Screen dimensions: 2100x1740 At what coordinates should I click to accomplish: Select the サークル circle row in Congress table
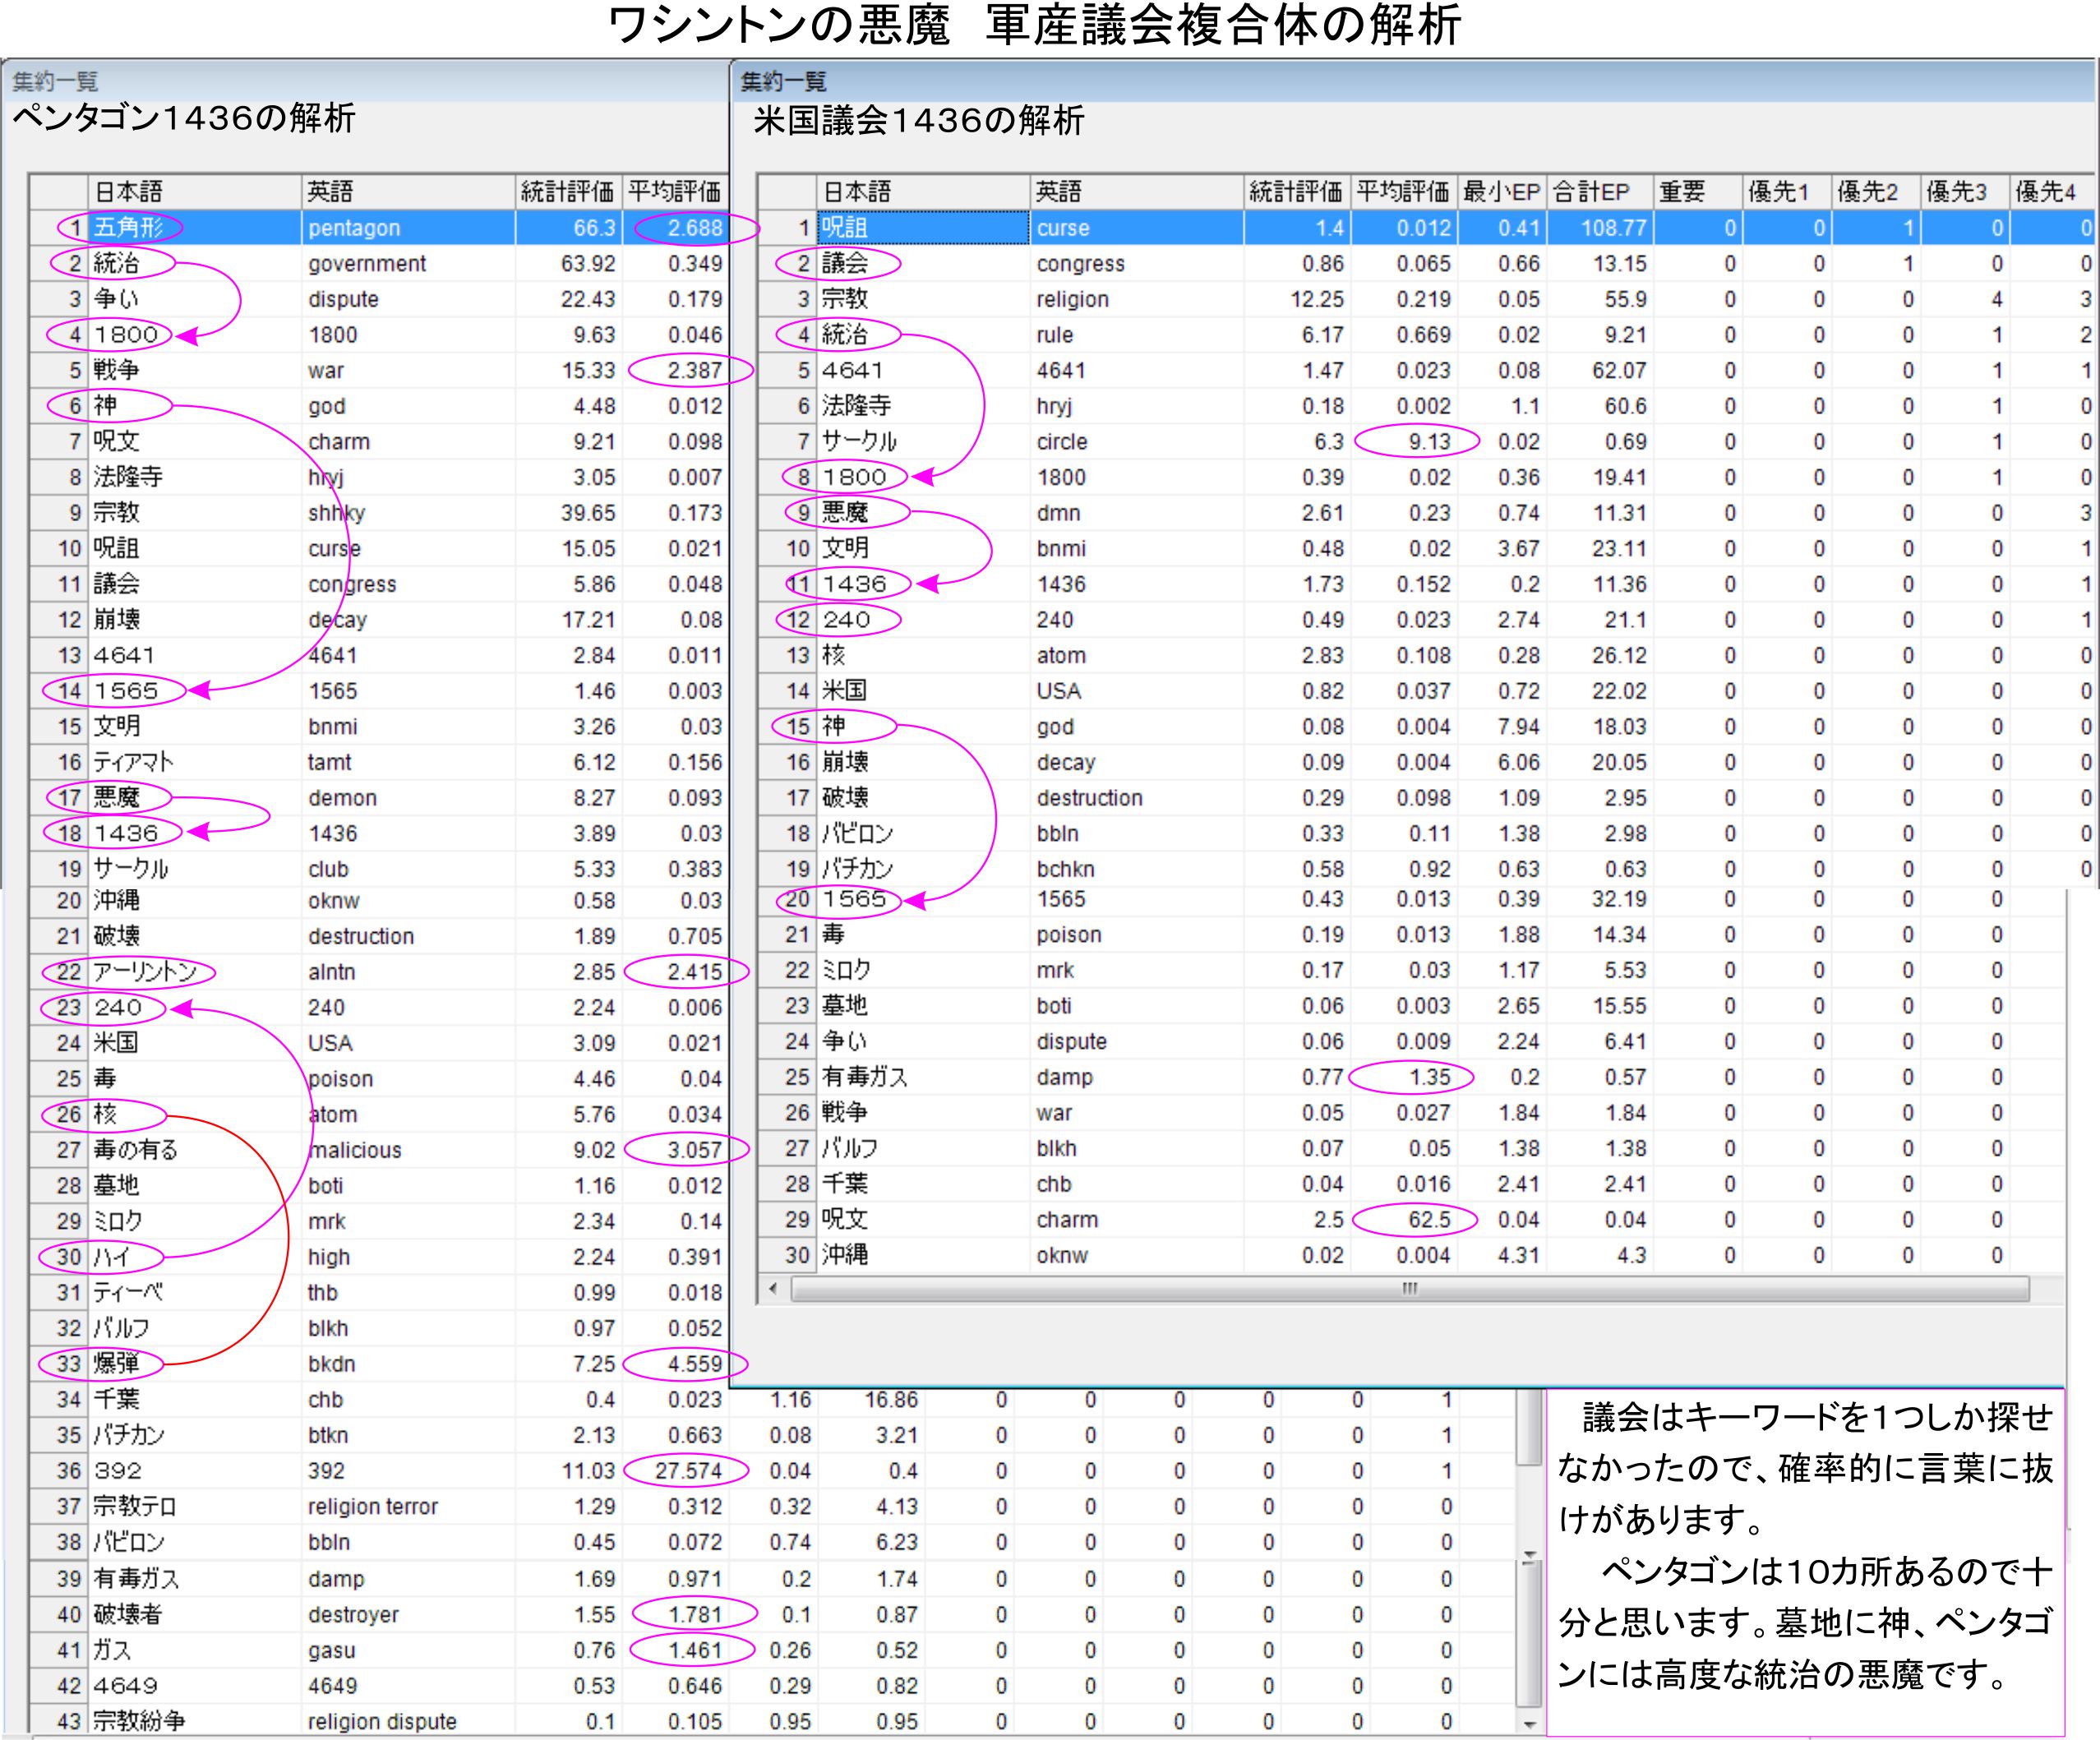[x=1062, y=442]
